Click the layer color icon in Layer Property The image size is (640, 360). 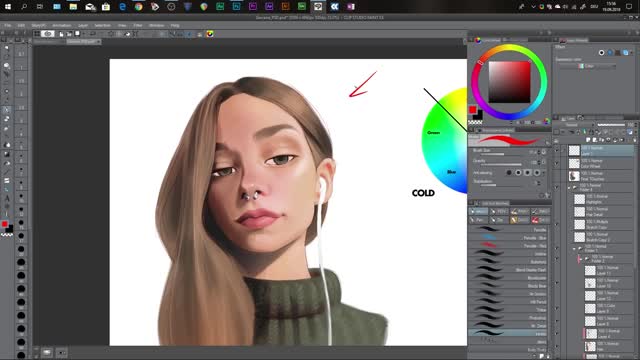click(626, 53)
